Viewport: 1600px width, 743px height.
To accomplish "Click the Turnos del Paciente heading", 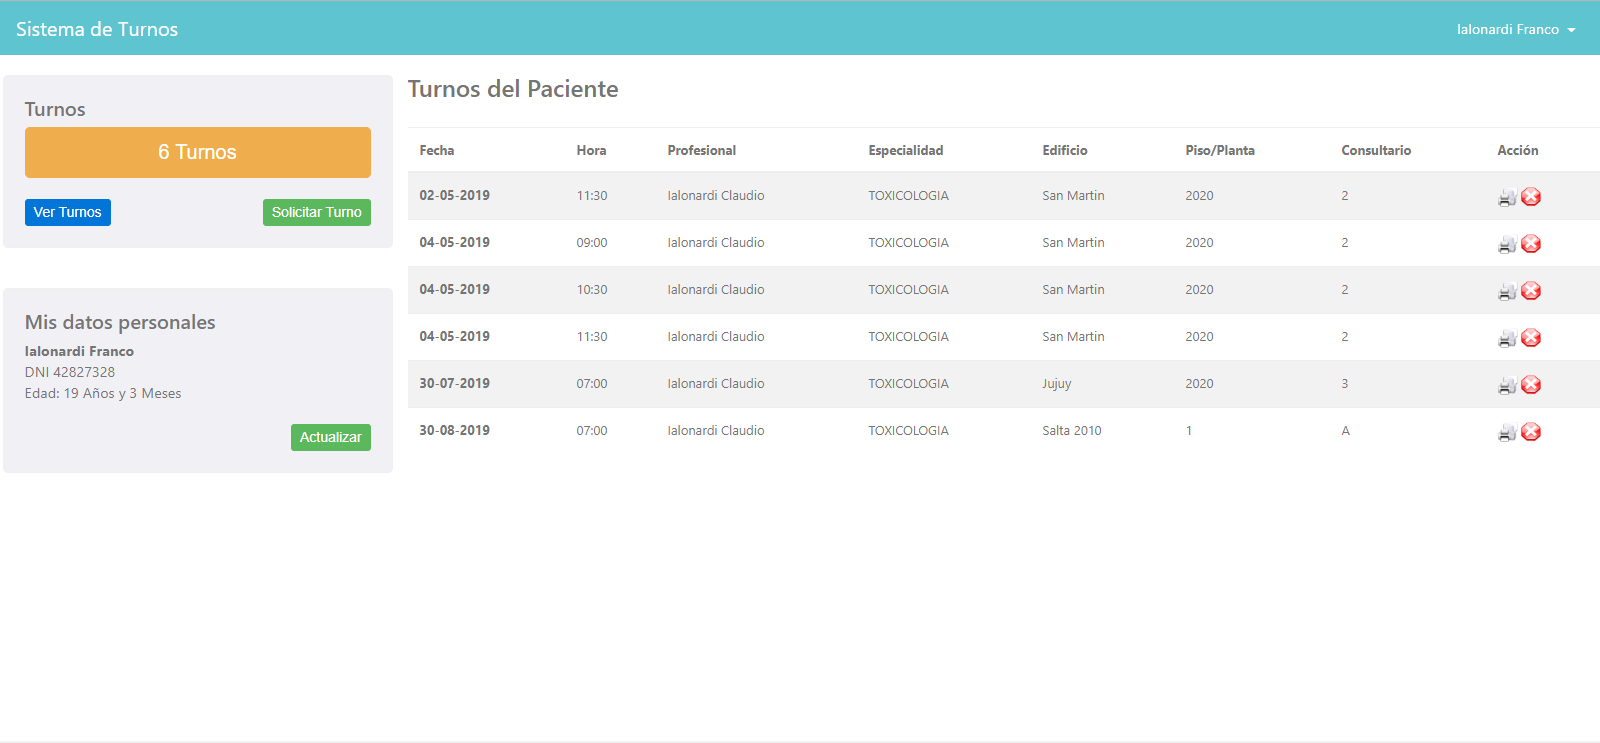I will 513,89.
